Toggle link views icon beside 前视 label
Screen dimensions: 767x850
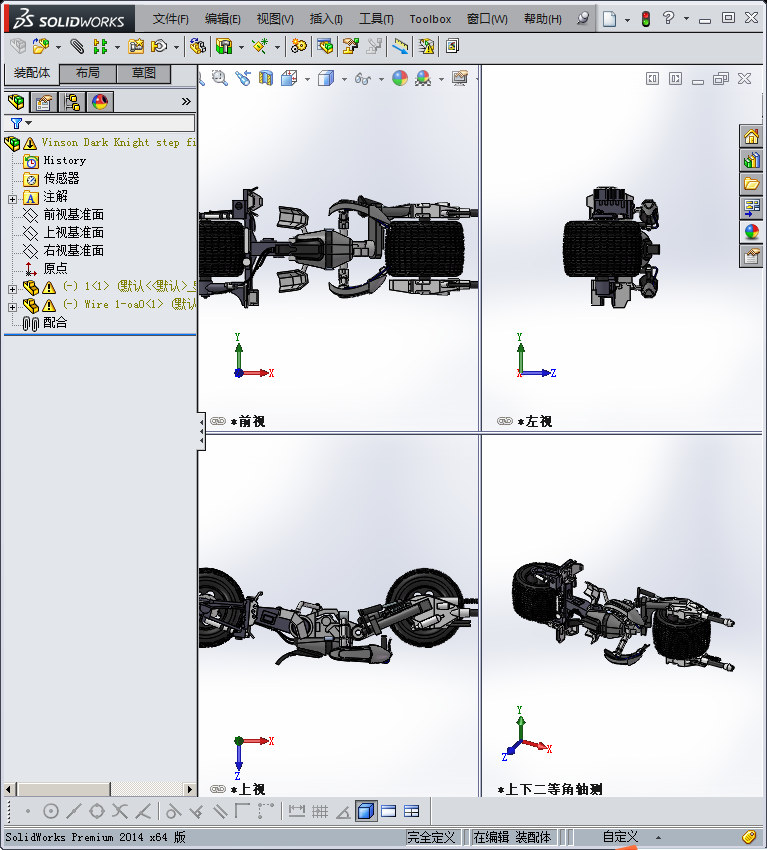pos(218,421)
